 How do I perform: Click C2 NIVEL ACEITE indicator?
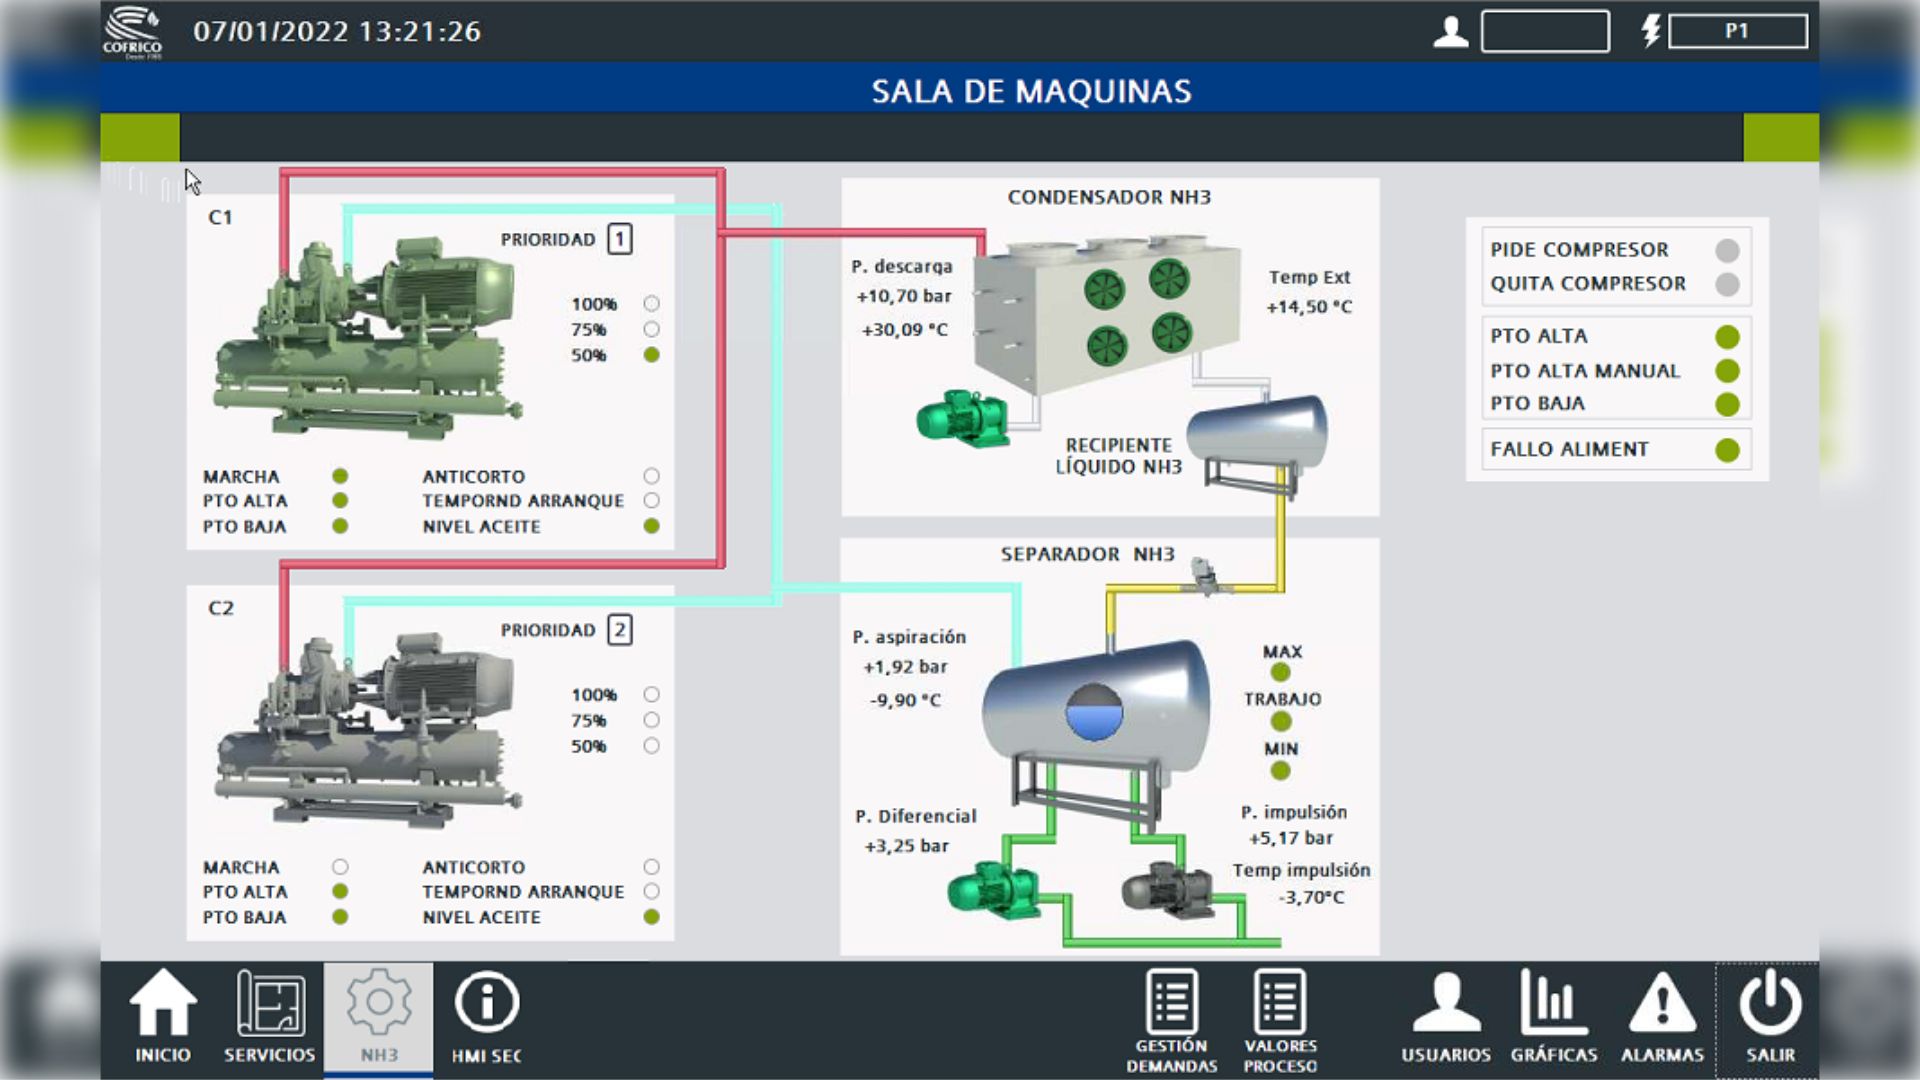click(652, 918)
